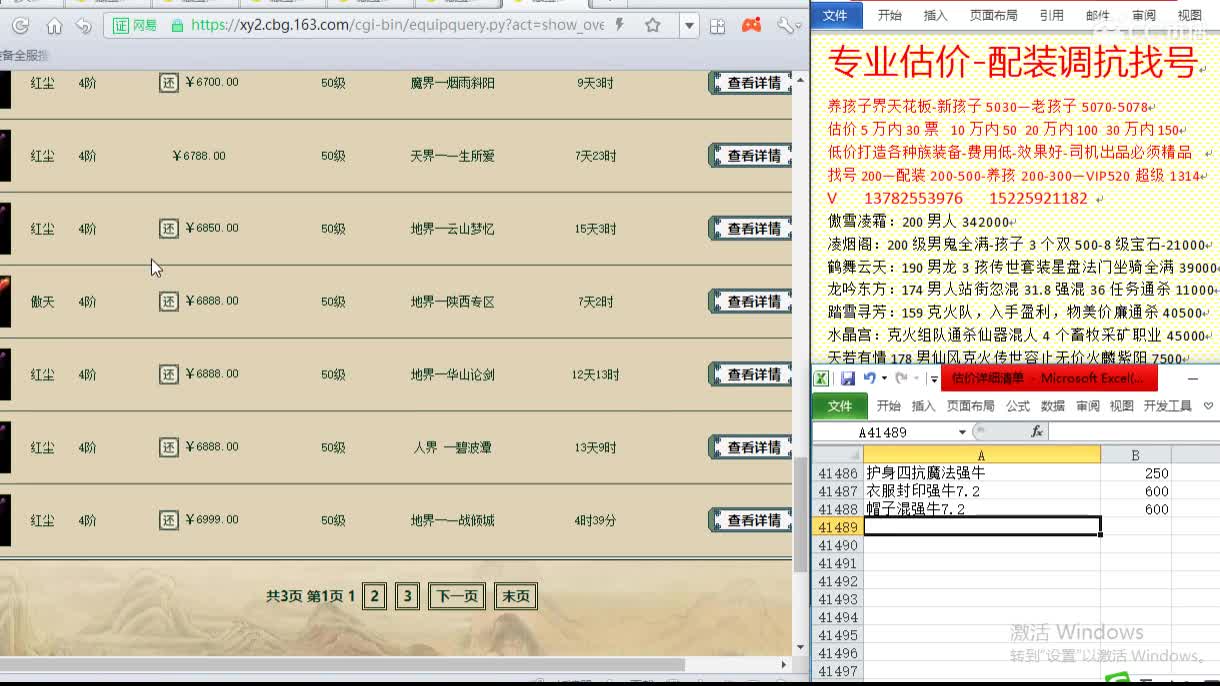Open Excel undo history dropdown arrow
This screenshot has width=1220, height=686.
point(883,379)
